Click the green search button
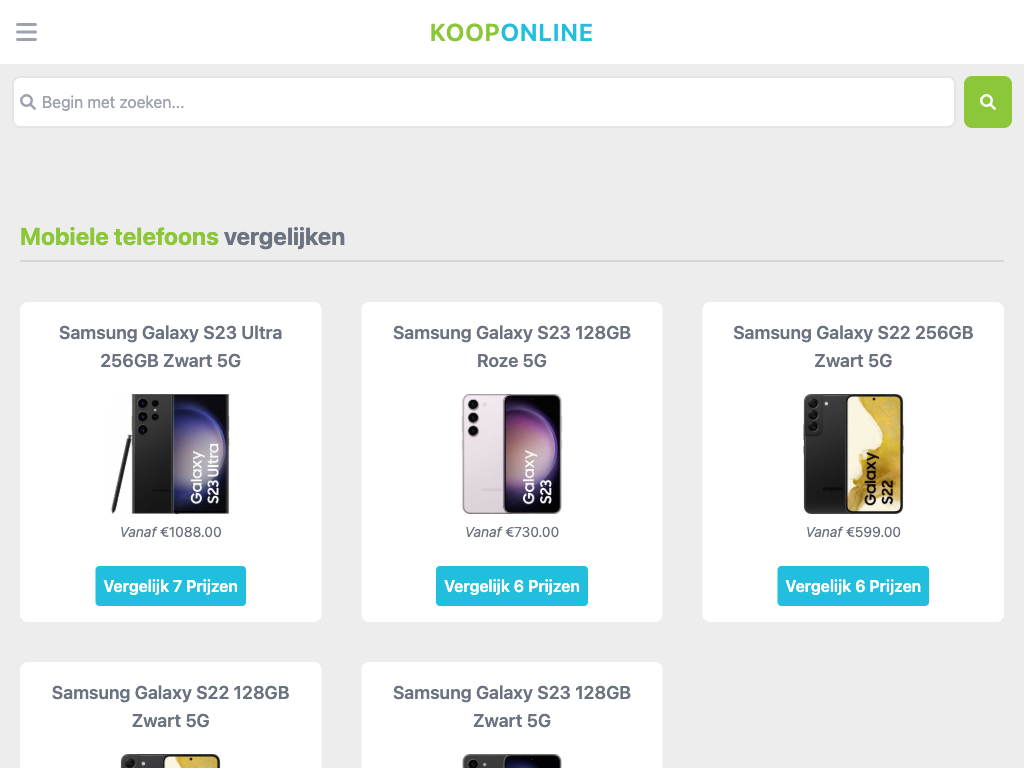The height and width of the screenshot is (768, 1024). coord(987,102)
